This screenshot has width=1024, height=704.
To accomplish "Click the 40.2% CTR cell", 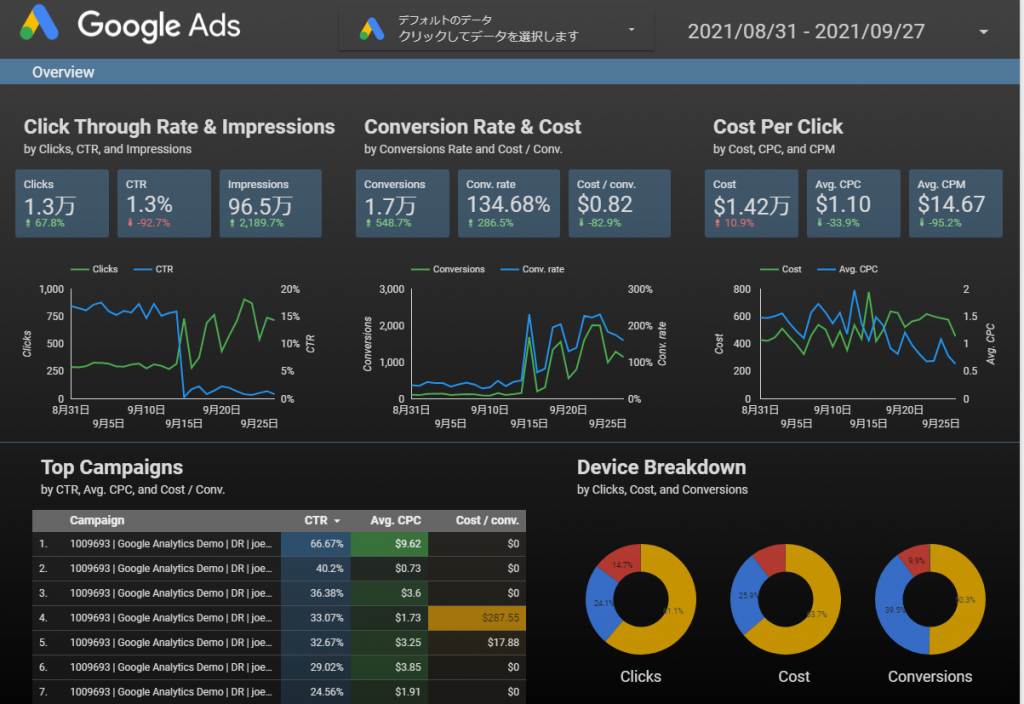I will tap(316, 569).
